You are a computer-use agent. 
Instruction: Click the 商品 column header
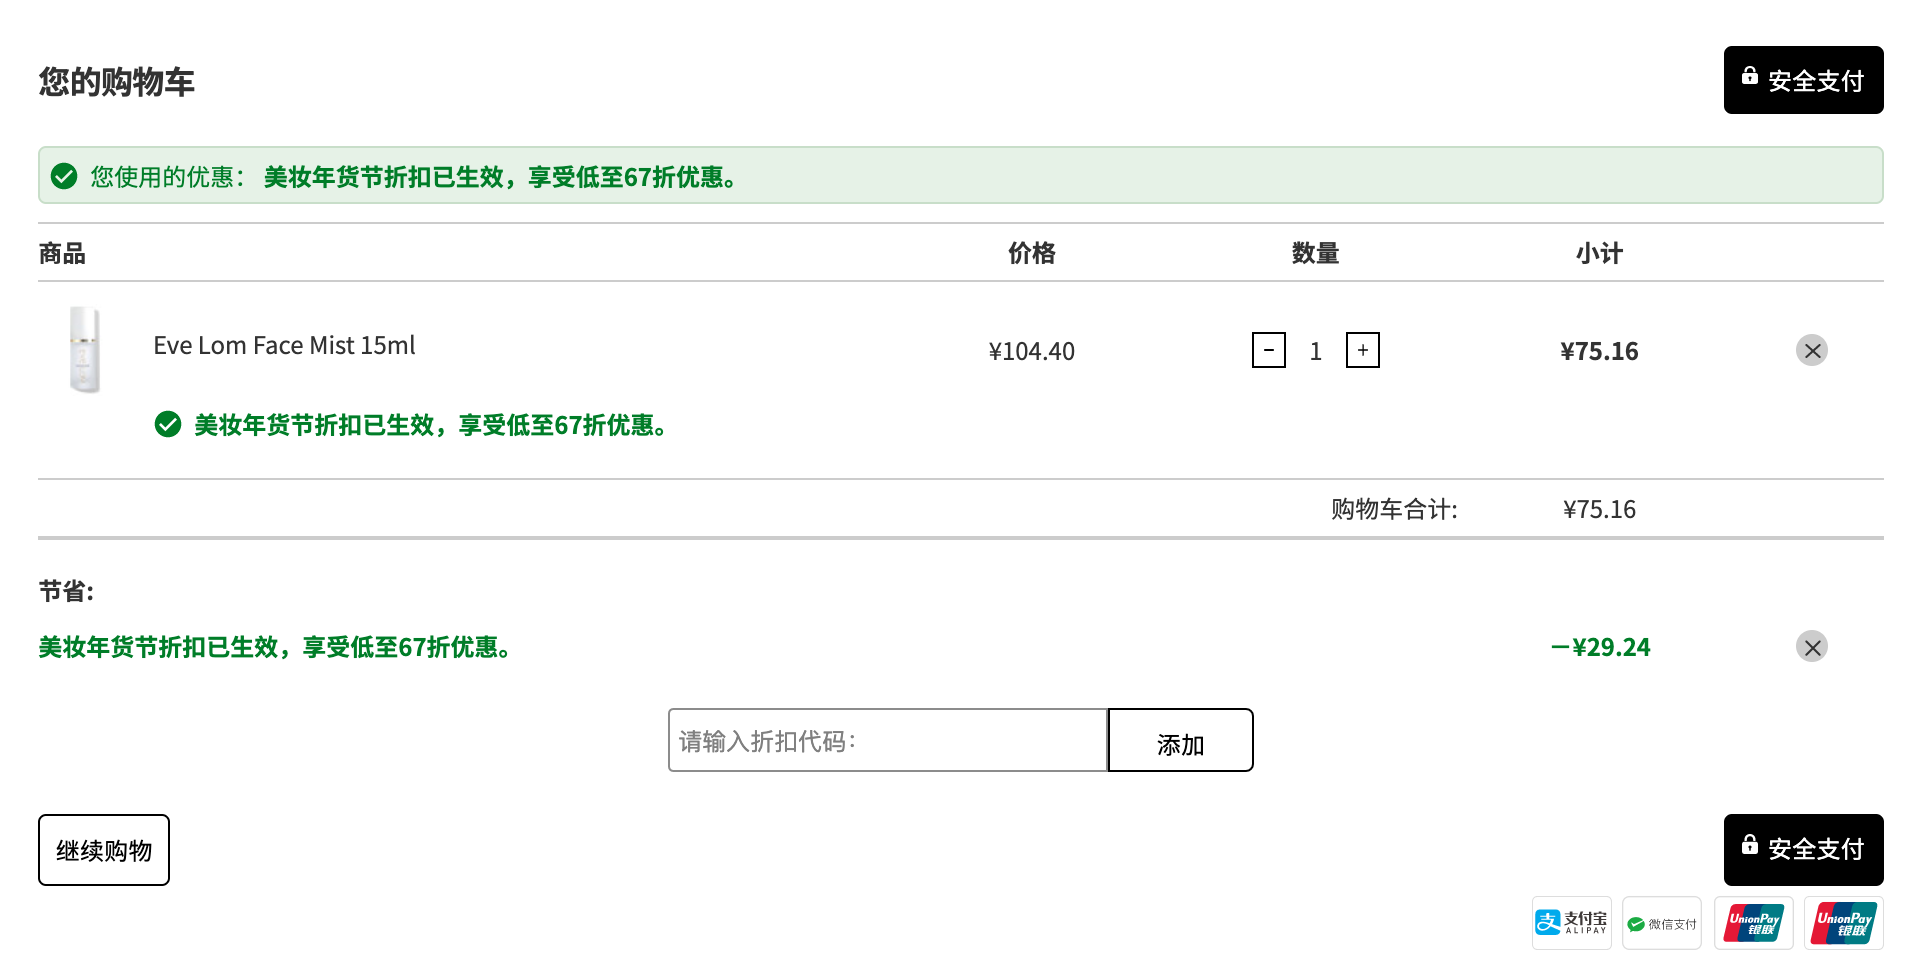point(62,253)
